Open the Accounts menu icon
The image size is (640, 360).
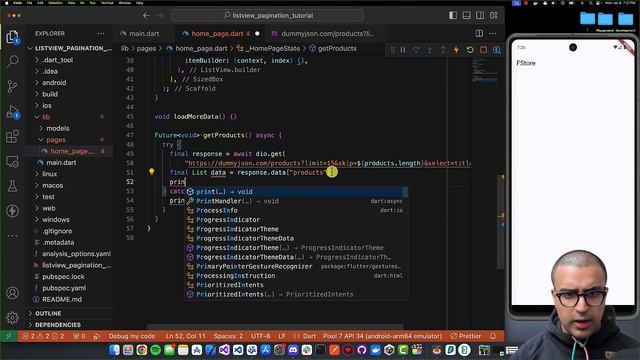[x=13, y=293]
